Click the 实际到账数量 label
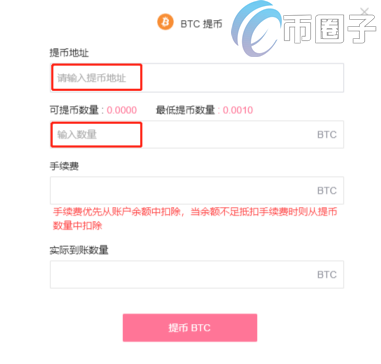The height and width of the screenshot is (364, 381). pos(79,250)
